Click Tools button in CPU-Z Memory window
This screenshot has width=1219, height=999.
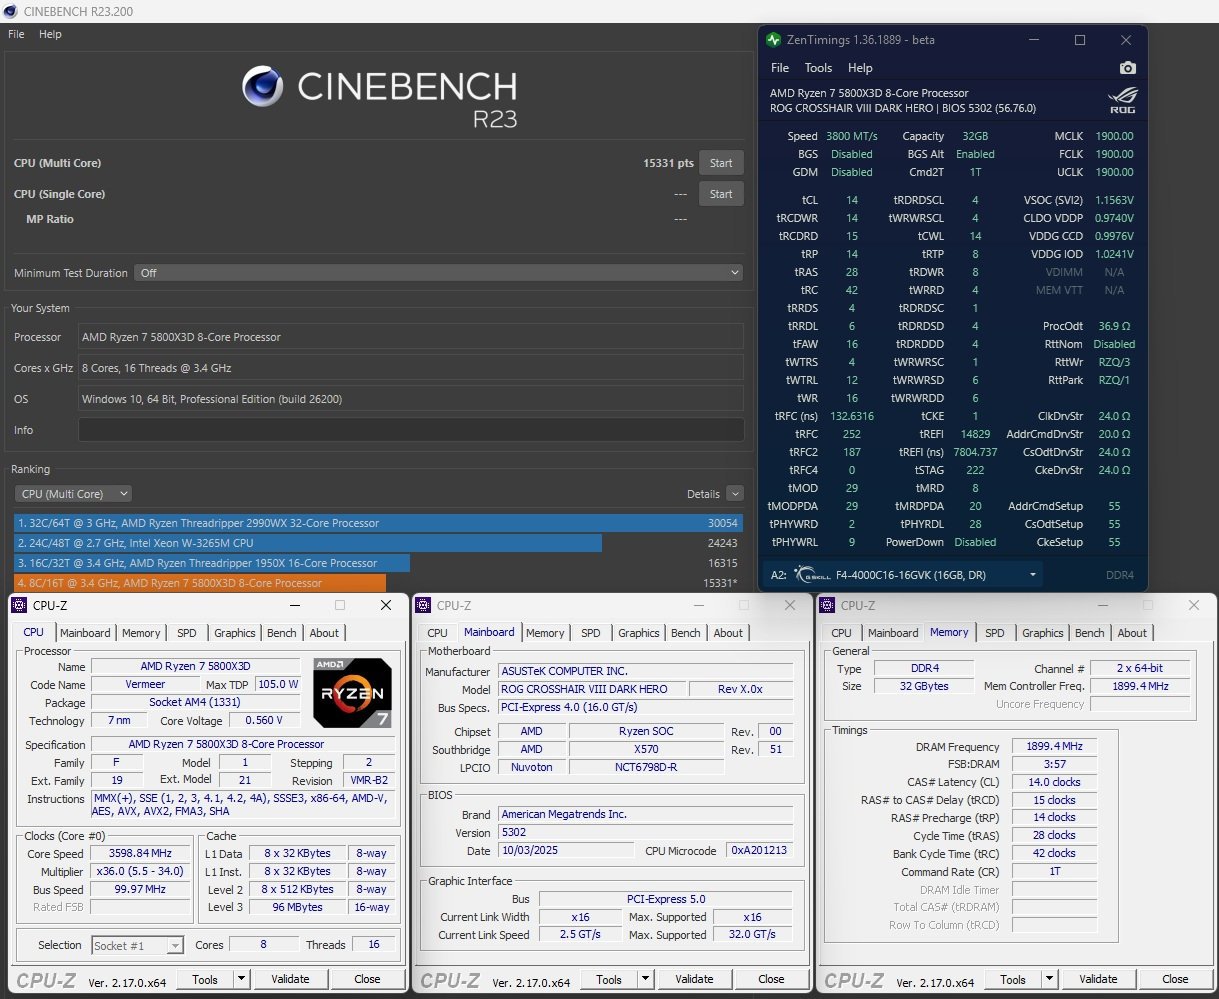pyautogui.click(x=1013, y=979)
